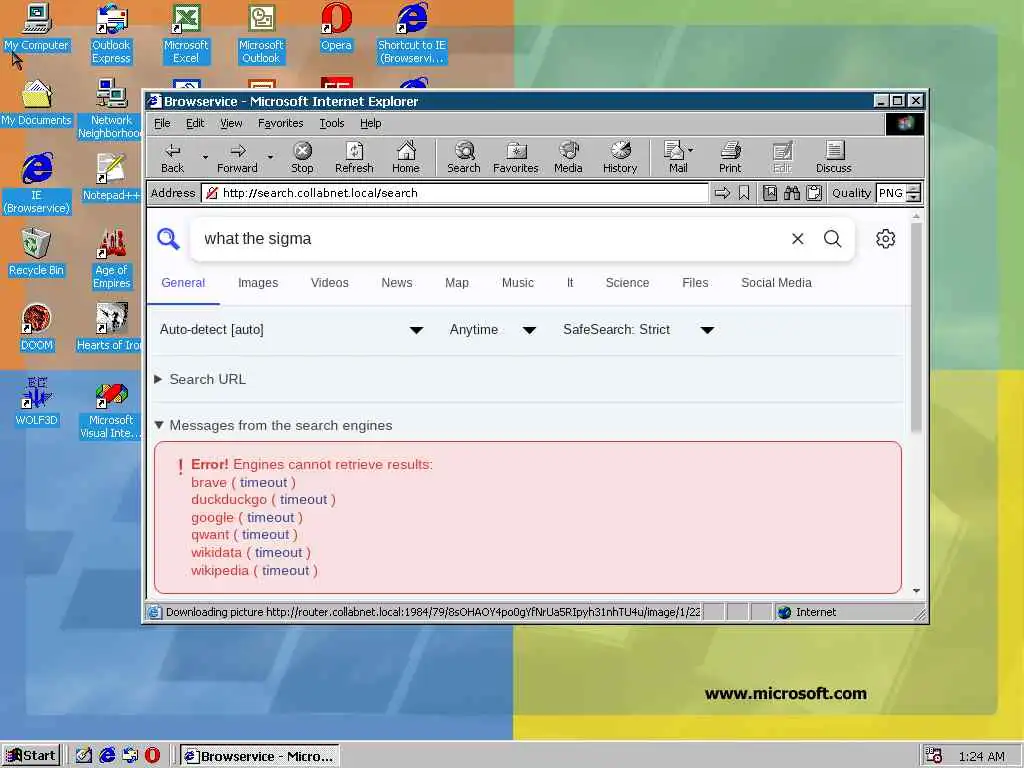Click the bookmark icon next to Go arrow
Viewport: 1024px width, 768px height.
[x=744, y=193]
